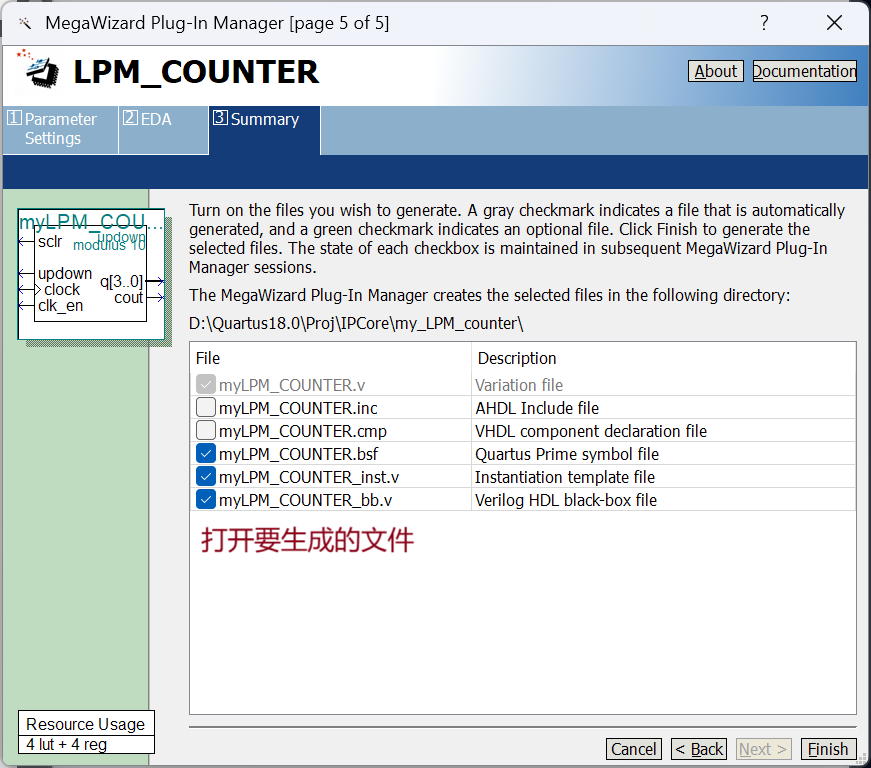871x768 pixels.
Task: Click the q[3..0] output port label
Action: tap(121, 282)
